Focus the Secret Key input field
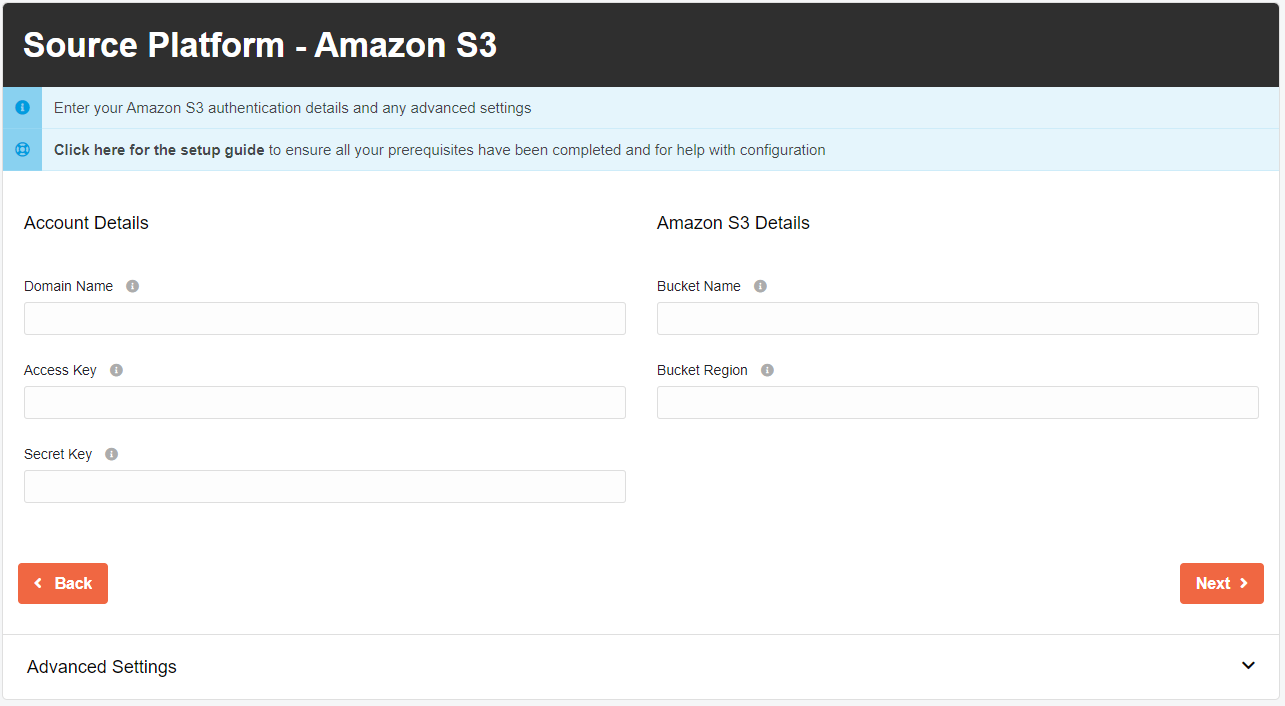Screen dimensions: 1285x706 tap(325, 486)
